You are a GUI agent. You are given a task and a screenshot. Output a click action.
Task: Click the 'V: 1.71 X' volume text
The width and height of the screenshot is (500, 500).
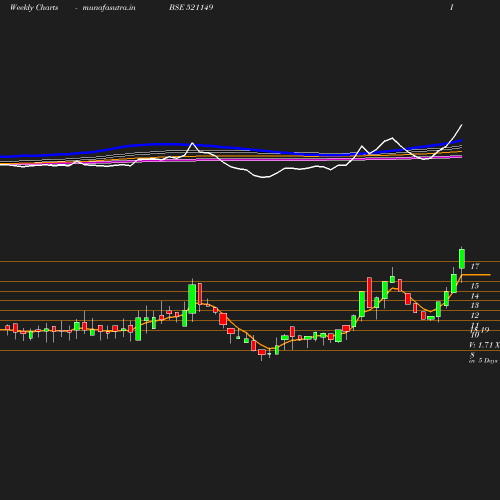click(x=484, y=345)
